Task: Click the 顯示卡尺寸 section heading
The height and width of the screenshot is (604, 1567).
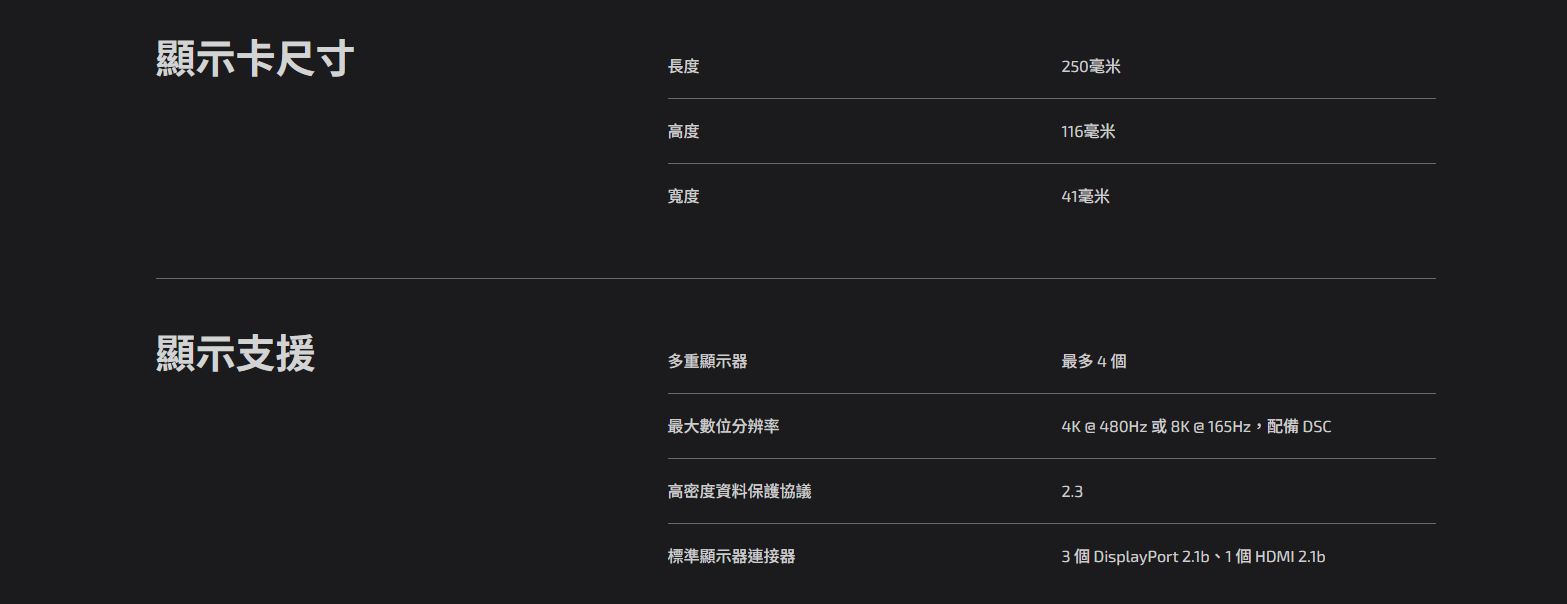Action: point(255,59)
